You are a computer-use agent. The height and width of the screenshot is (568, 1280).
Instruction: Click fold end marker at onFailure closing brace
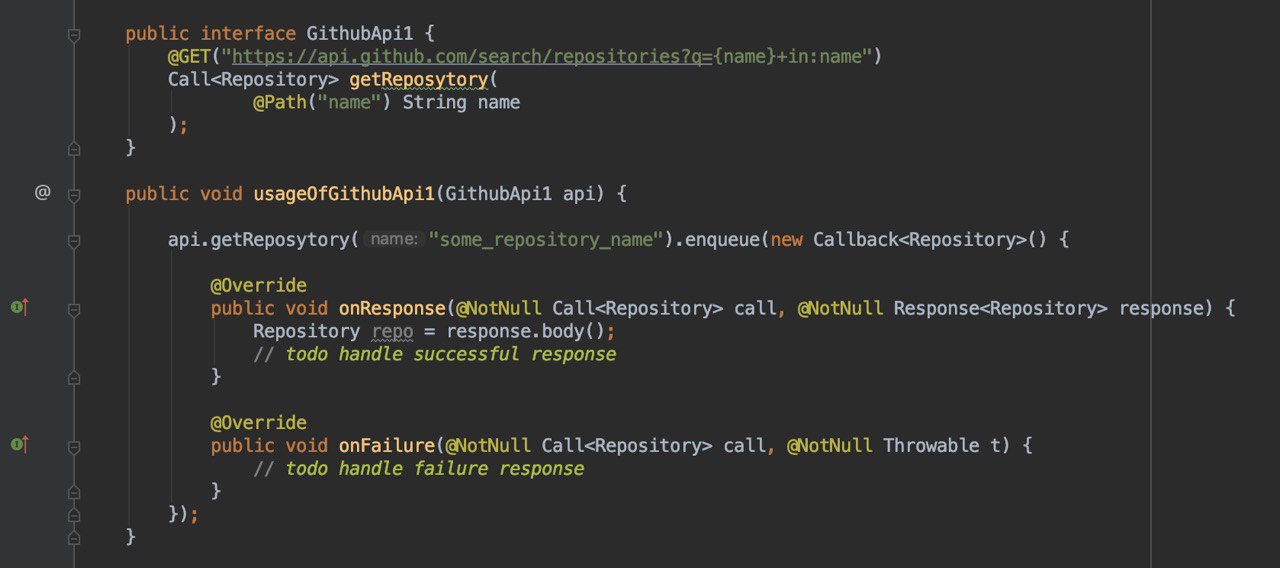[73, 492]
